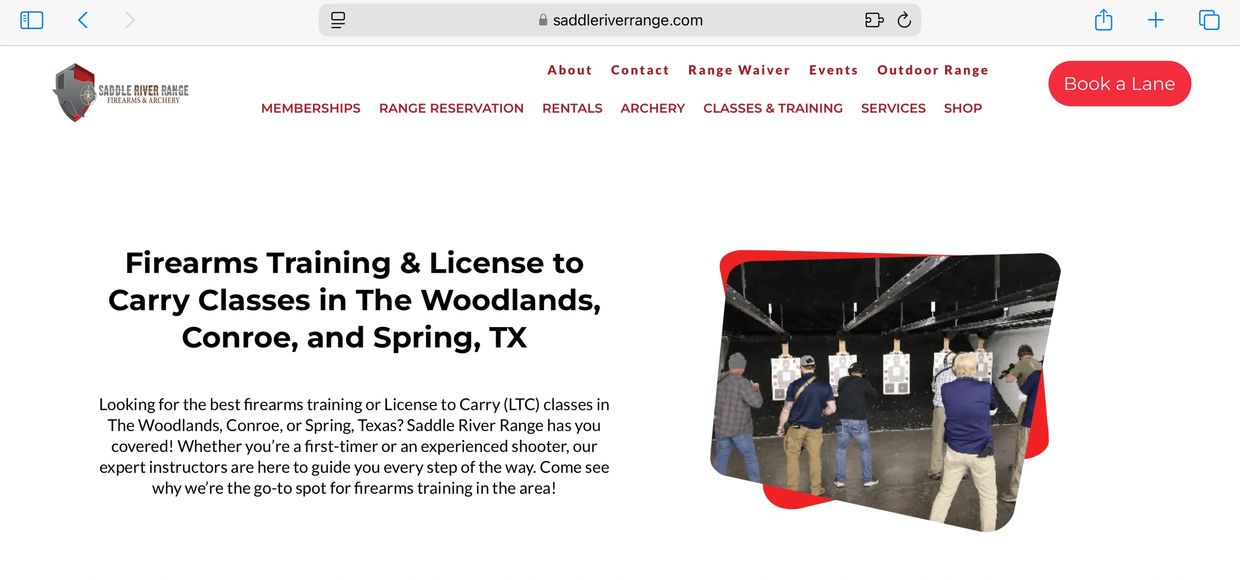
Task: Open the Contact page
Action: click(640, 70)
